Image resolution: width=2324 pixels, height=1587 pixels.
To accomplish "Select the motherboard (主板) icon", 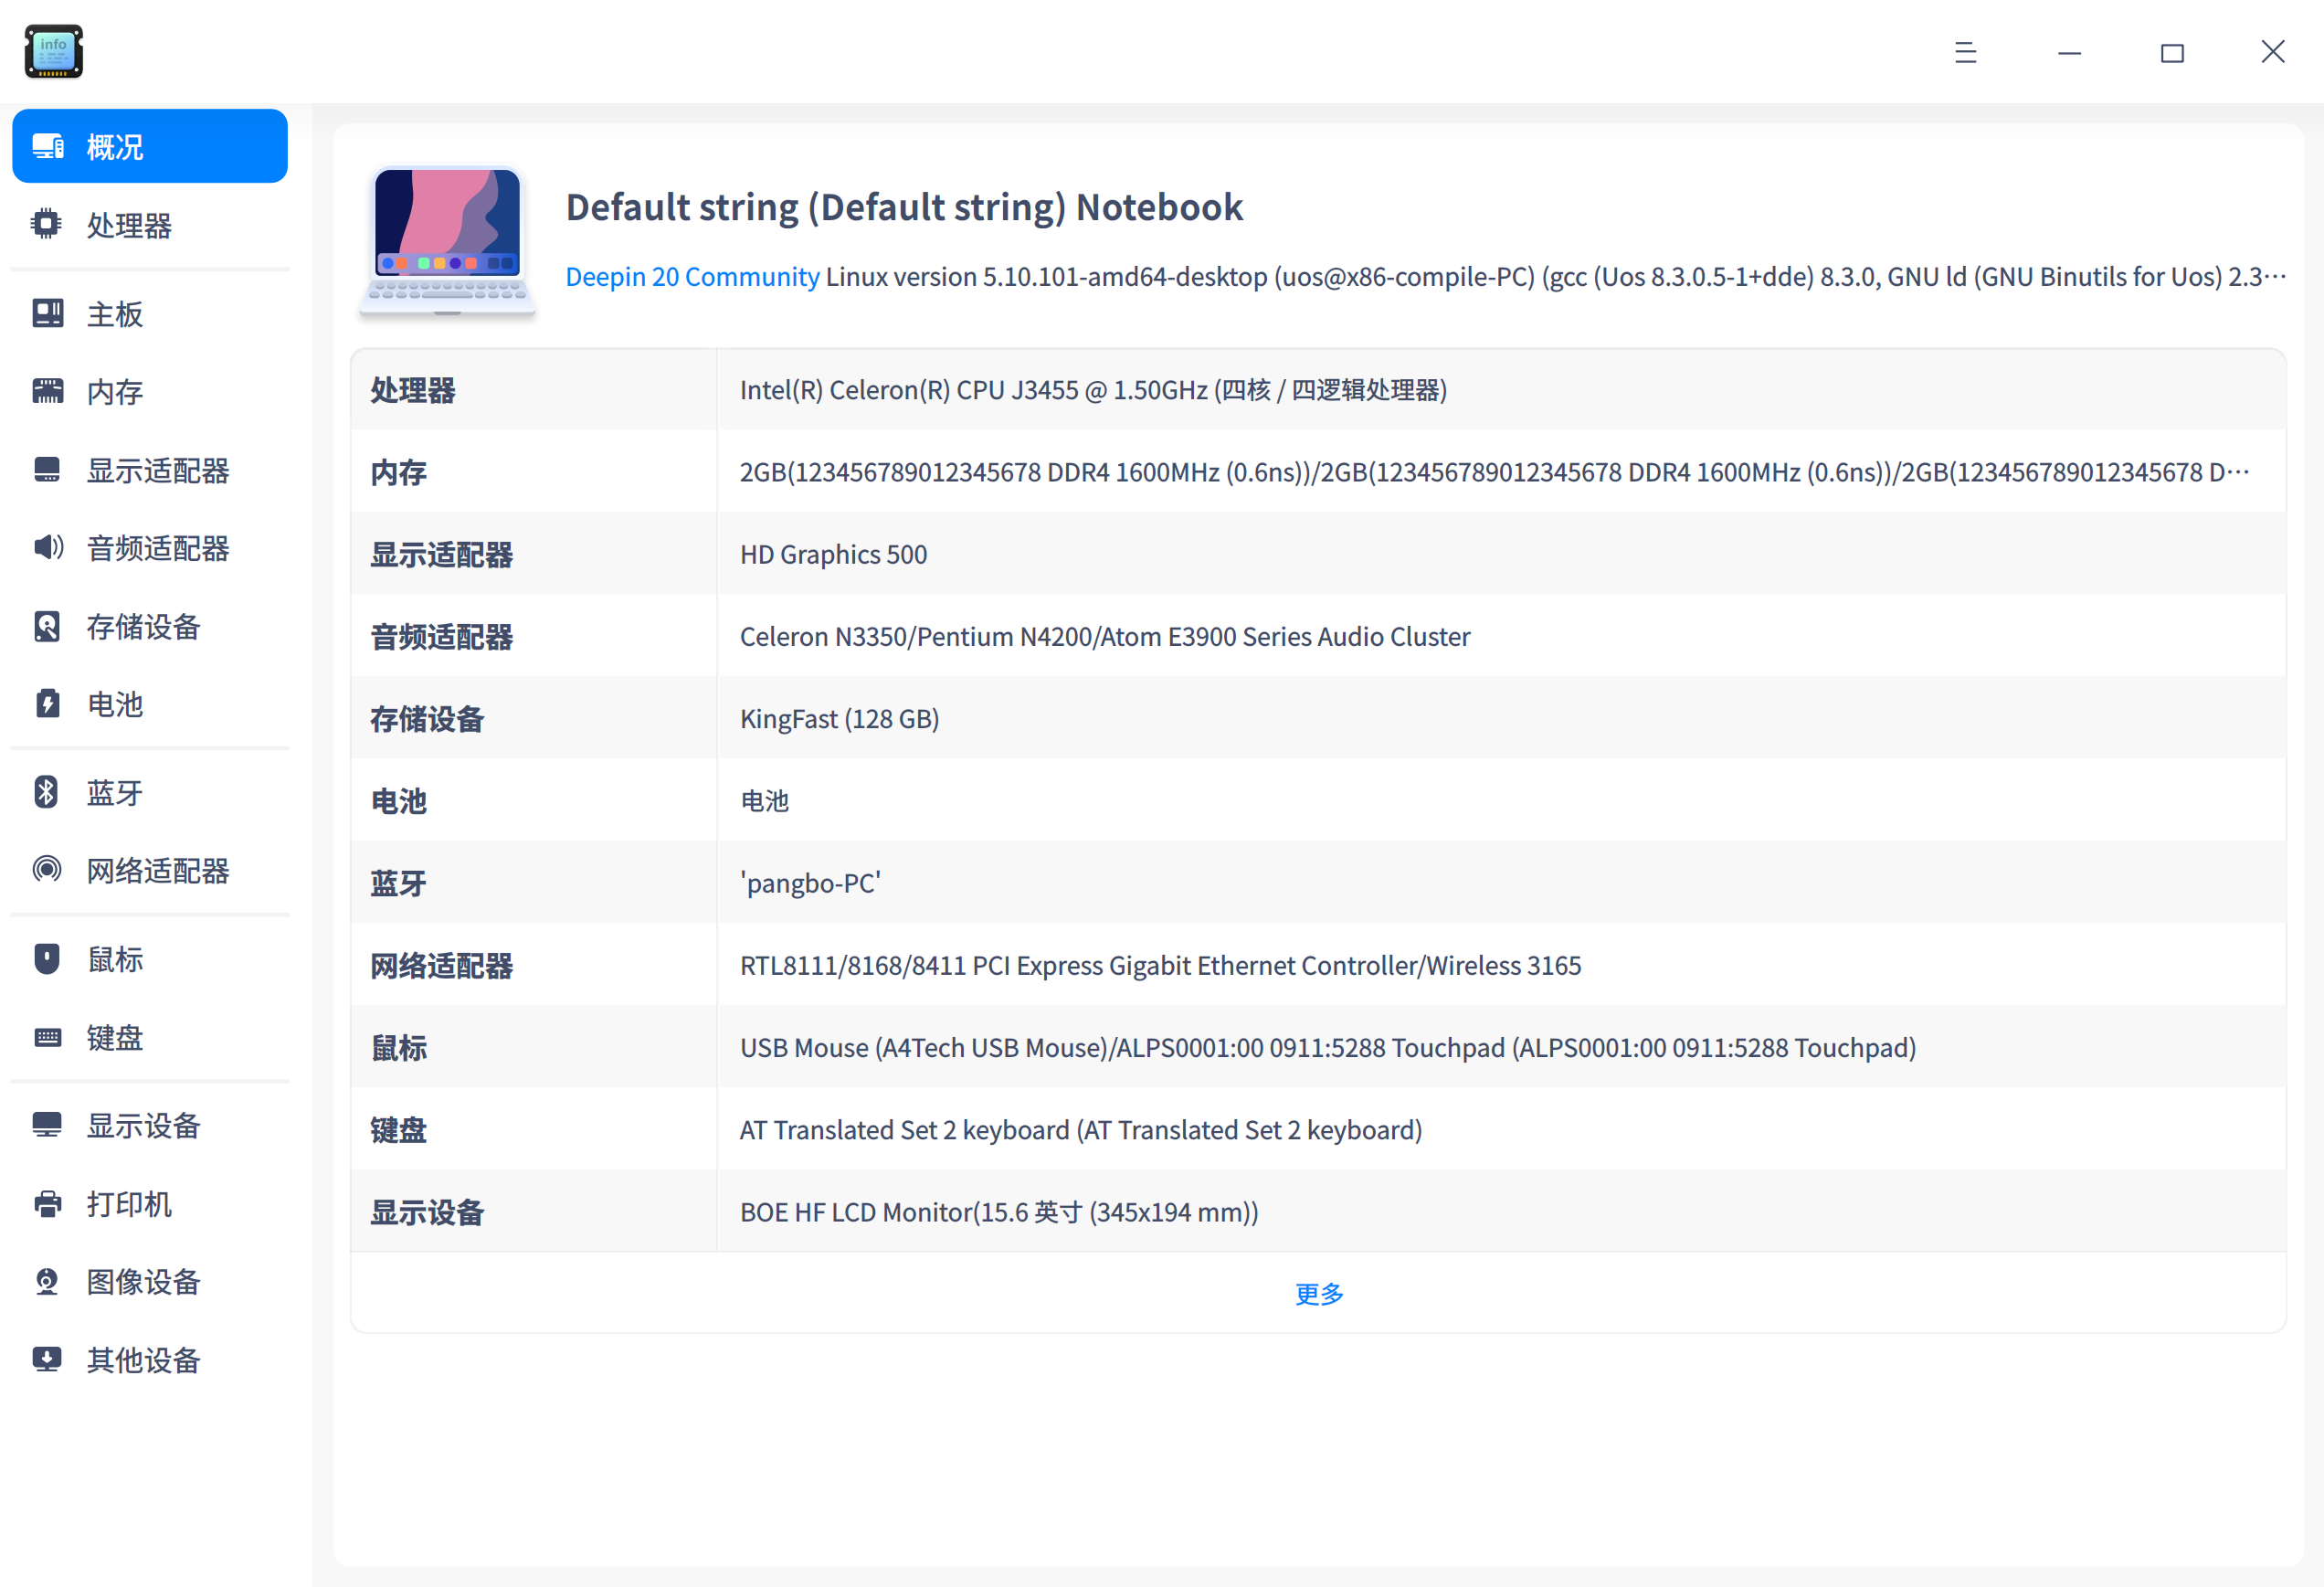I will (47, 313).
